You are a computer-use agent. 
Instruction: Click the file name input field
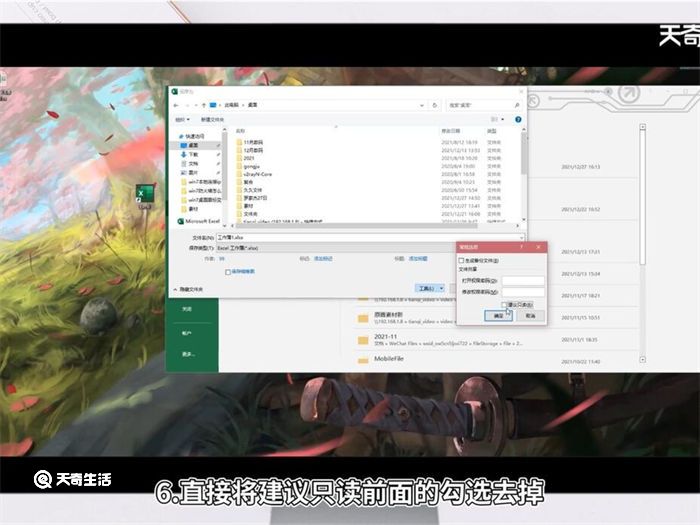tap(366, 238)
